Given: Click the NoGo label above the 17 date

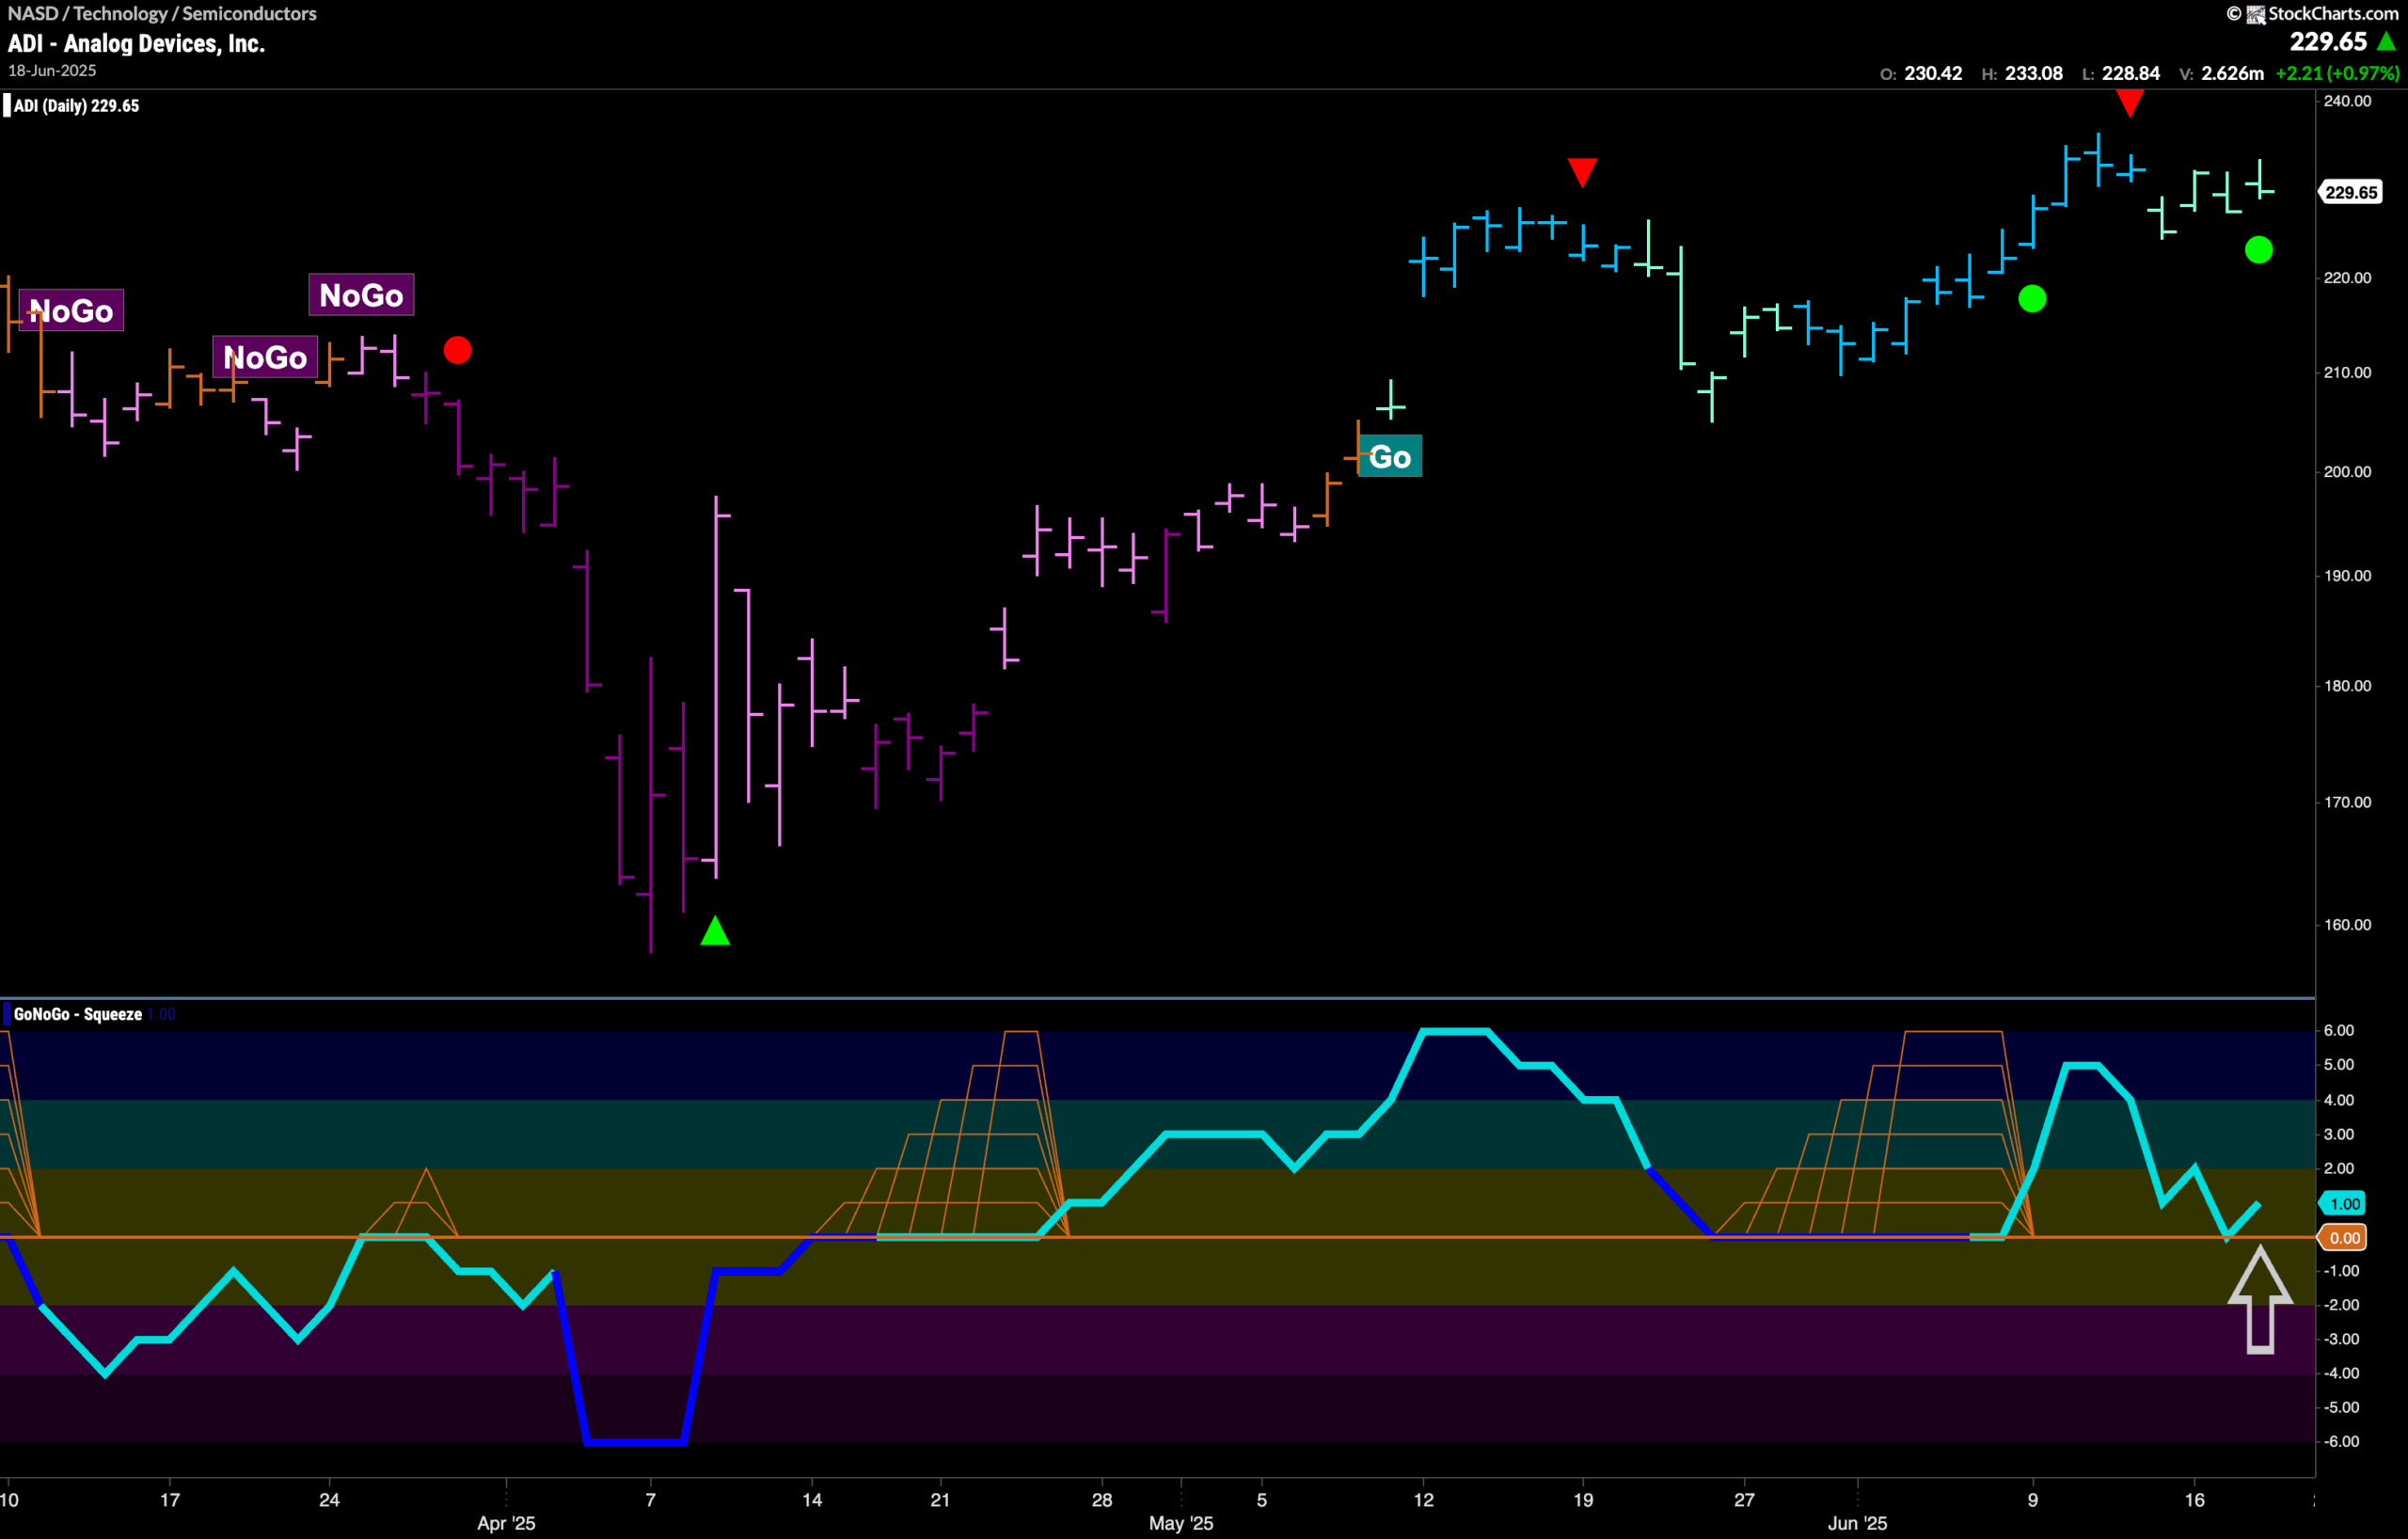Looking at the screenshot, I should 265,357.
